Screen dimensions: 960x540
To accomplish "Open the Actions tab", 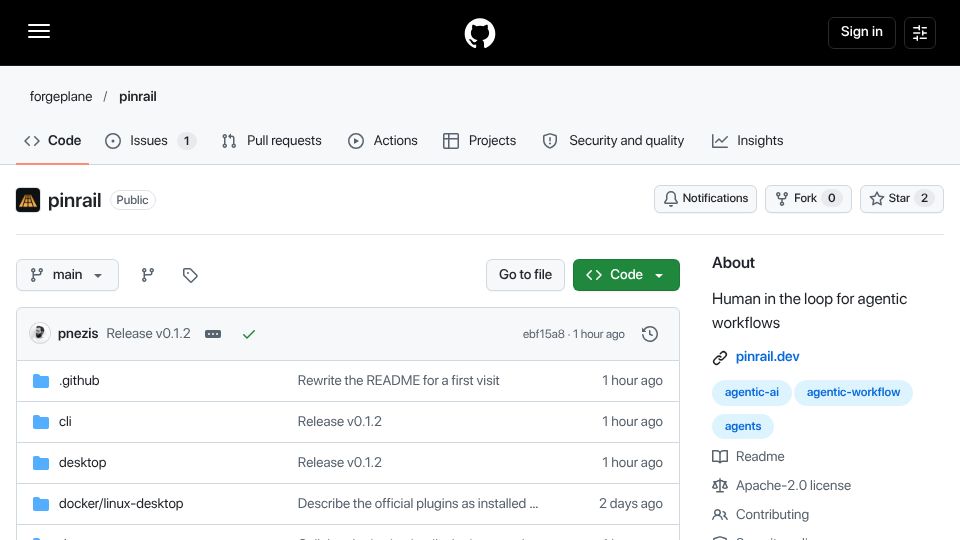I will [383, 141].
